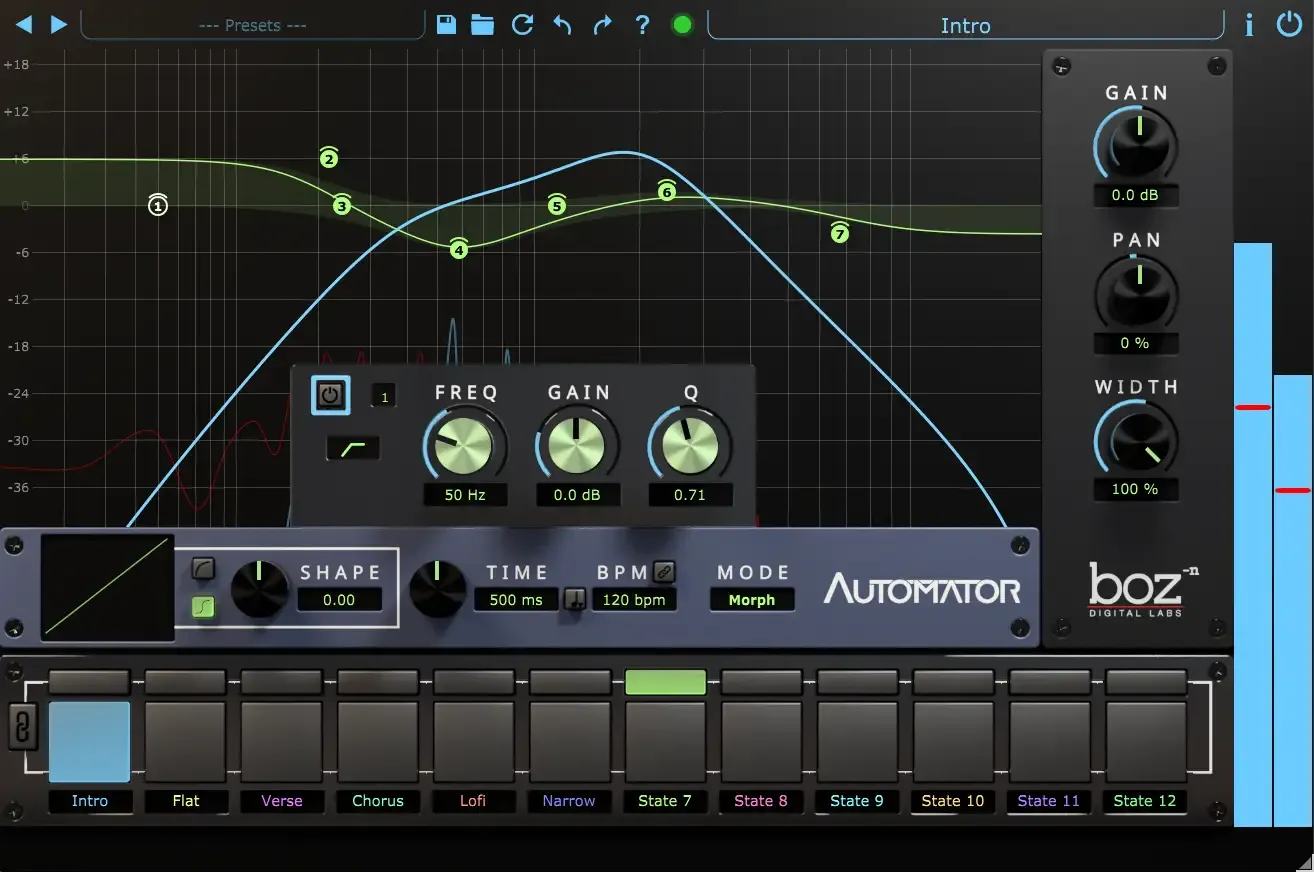
Task: Select EQ band node 4
Action: tap(459, 250)
